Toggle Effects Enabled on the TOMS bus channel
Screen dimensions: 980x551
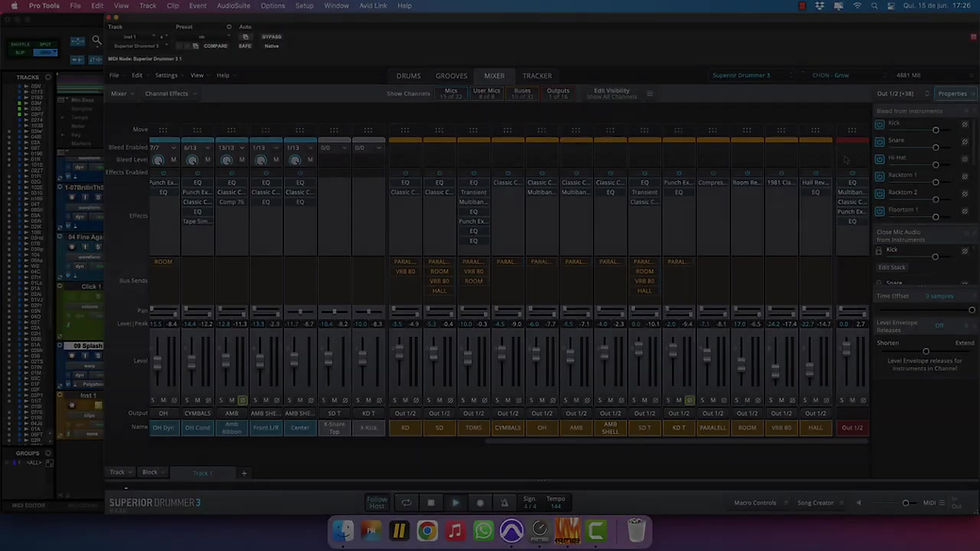[x=473, y=173]
